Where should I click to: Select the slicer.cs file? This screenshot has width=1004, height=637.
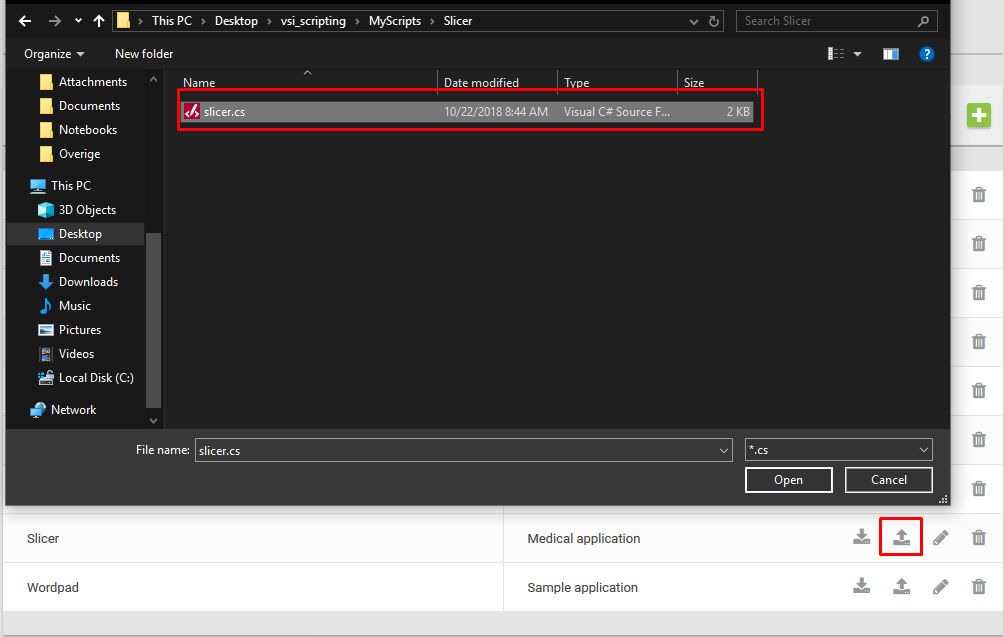point(225,112)
